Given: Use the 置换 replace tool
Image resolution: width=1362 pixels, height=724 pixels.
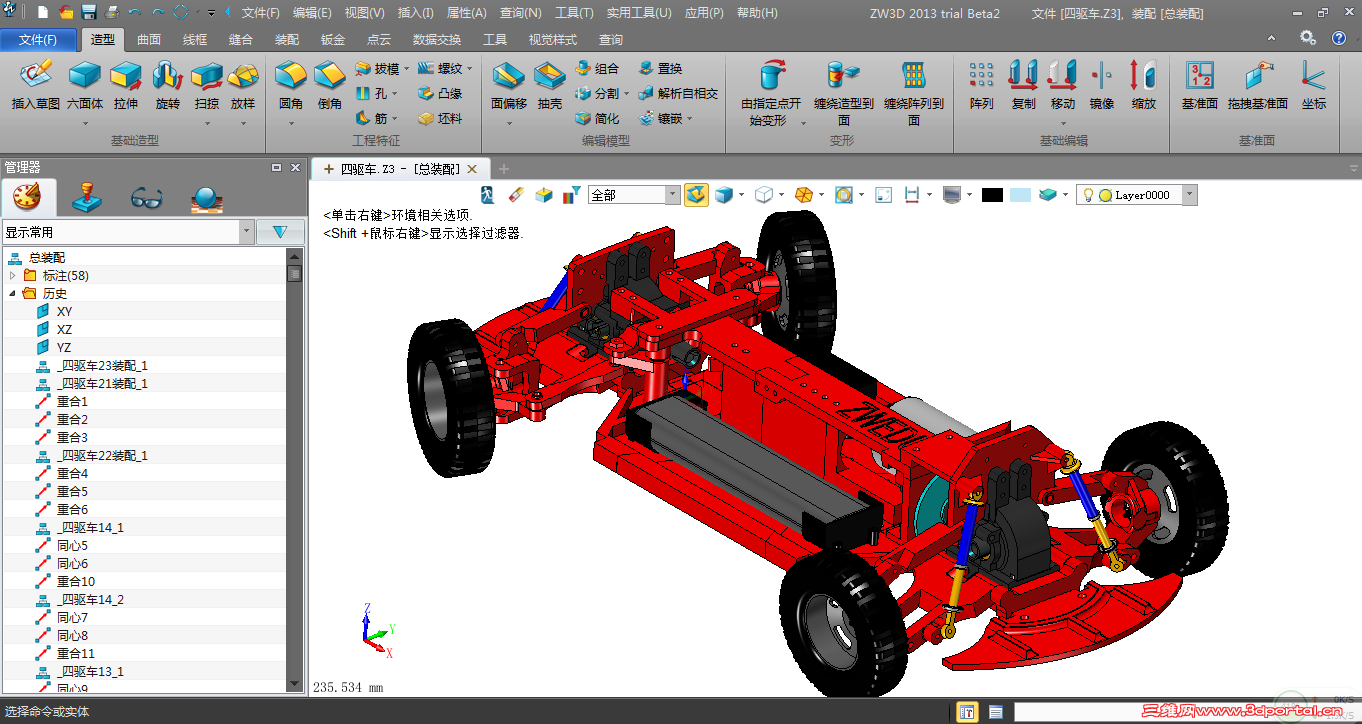Looking at the screenshot, I should [660, 68].
